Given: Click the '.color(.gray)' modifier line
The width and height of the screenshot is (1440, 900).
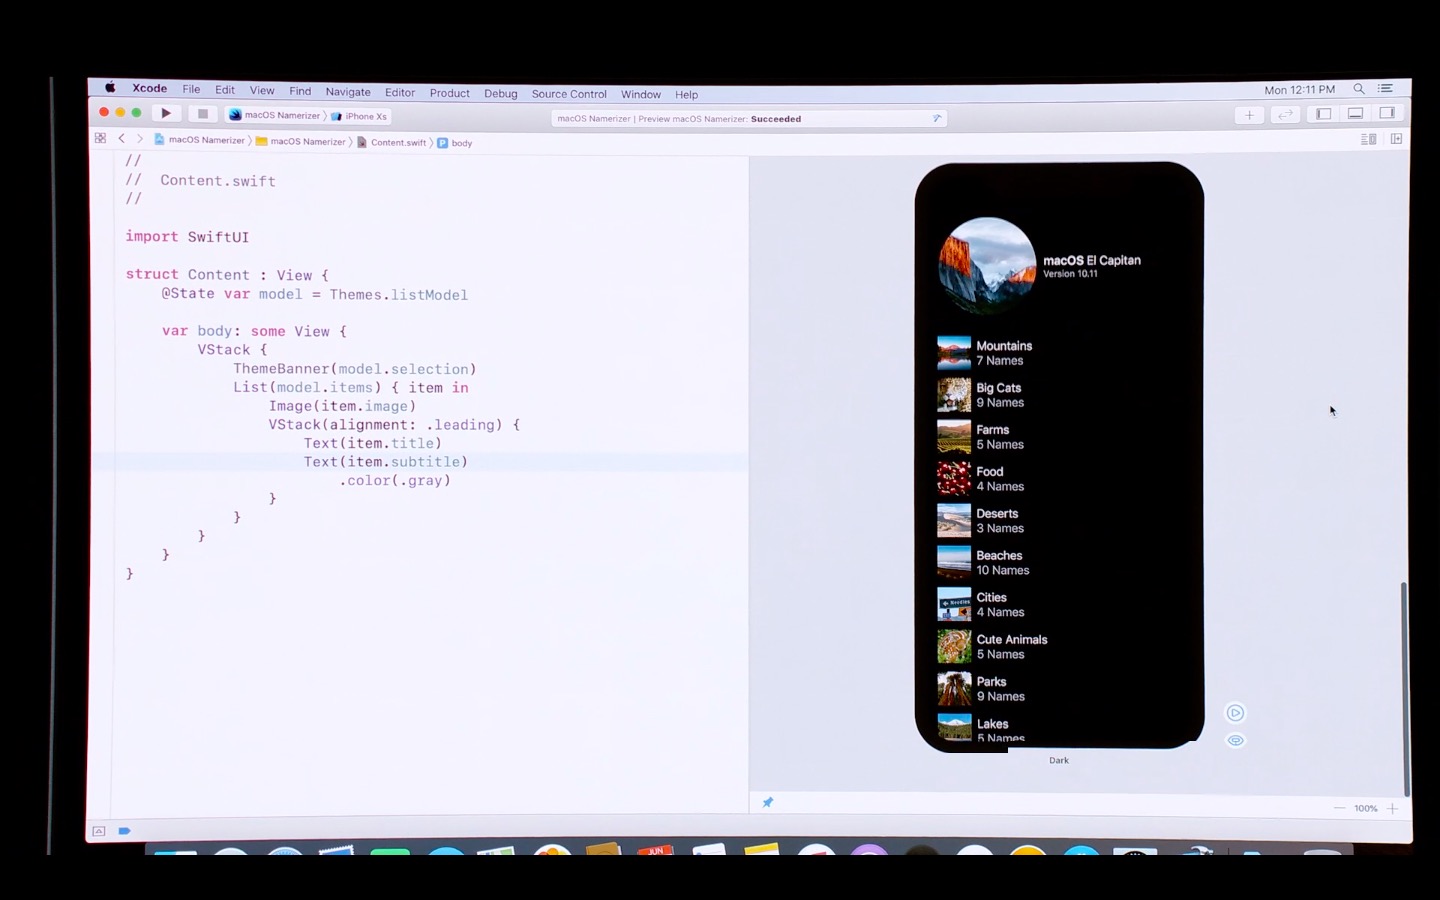Looking at the screenshot, I should tap(395, 481).
